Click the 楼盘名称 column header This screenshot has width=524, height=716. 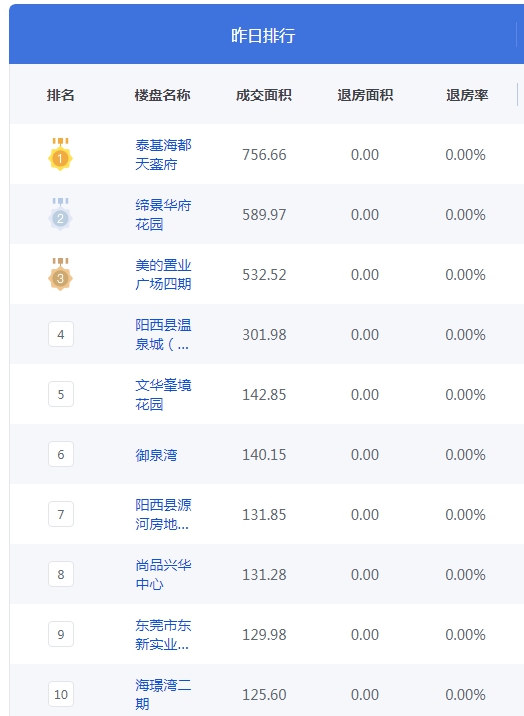[162, 95]
